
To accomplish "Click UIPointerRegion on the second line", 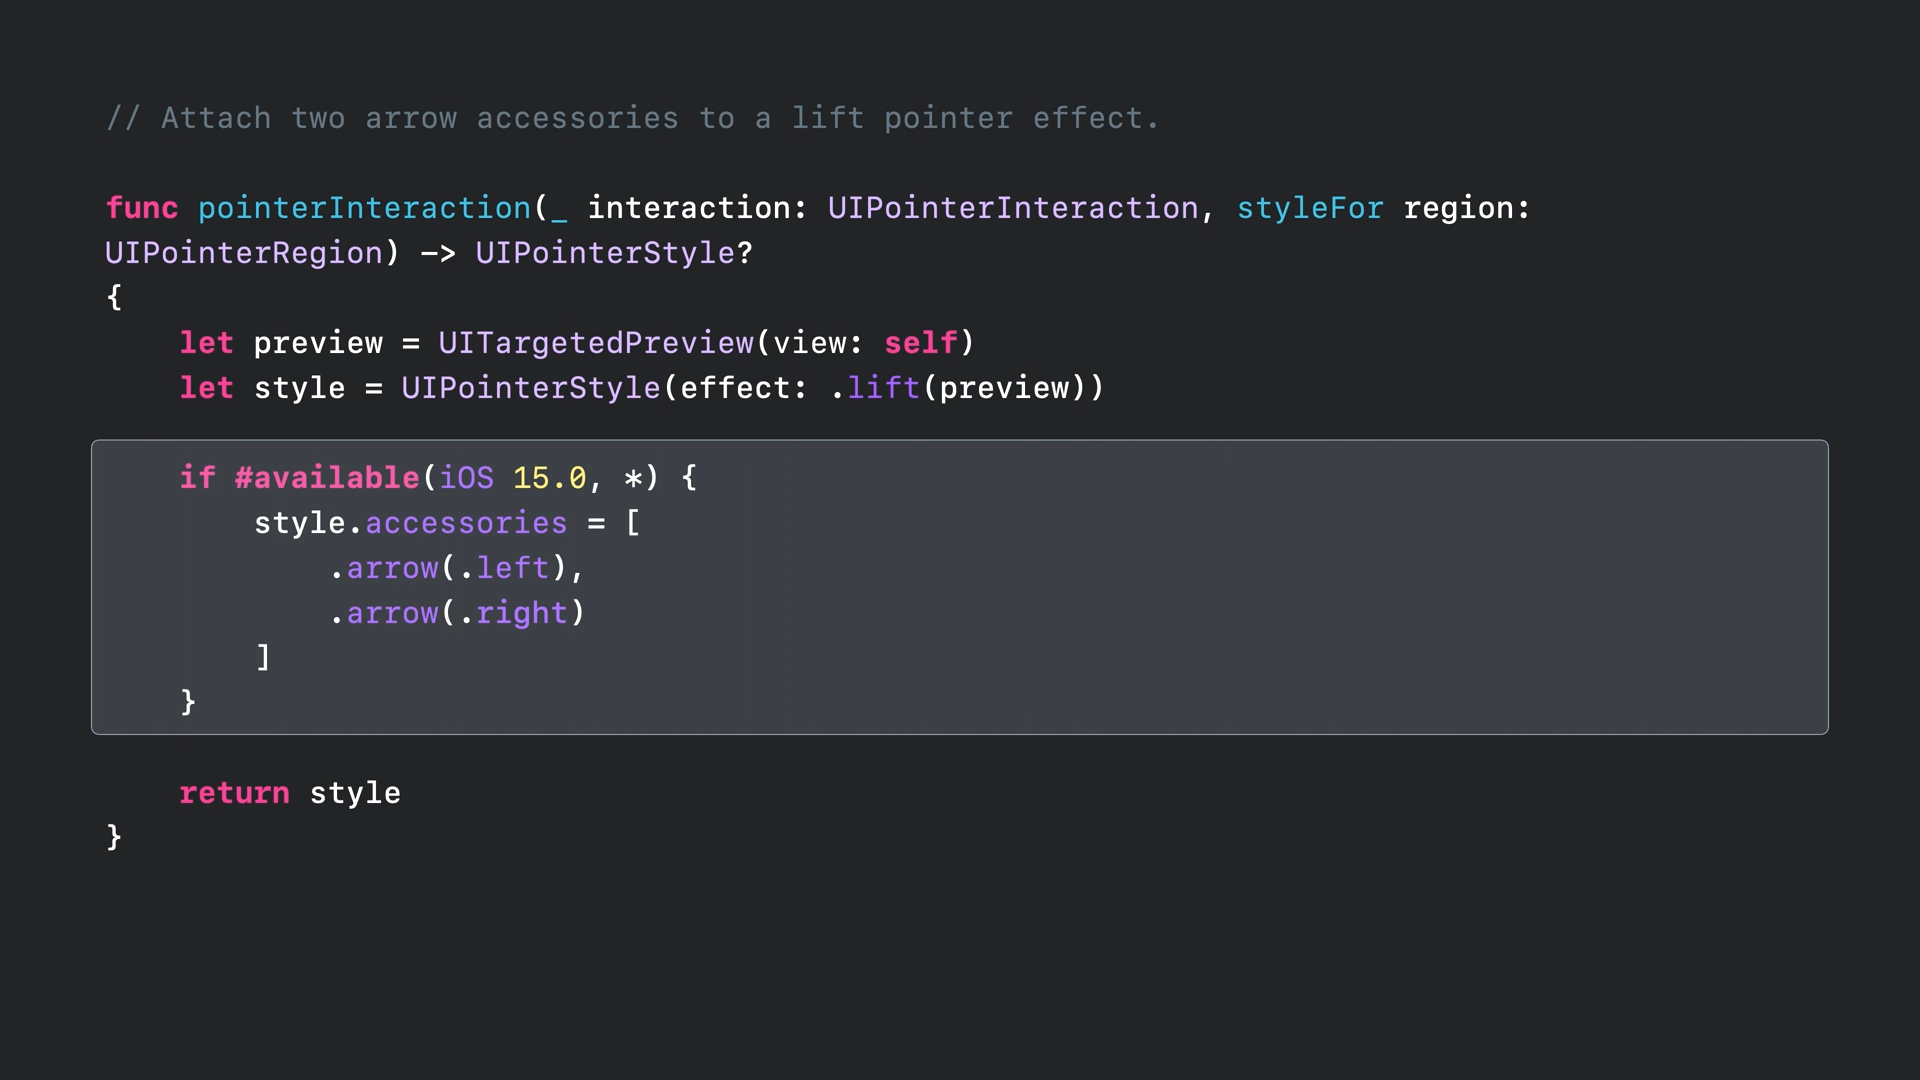I will [244, 253].
